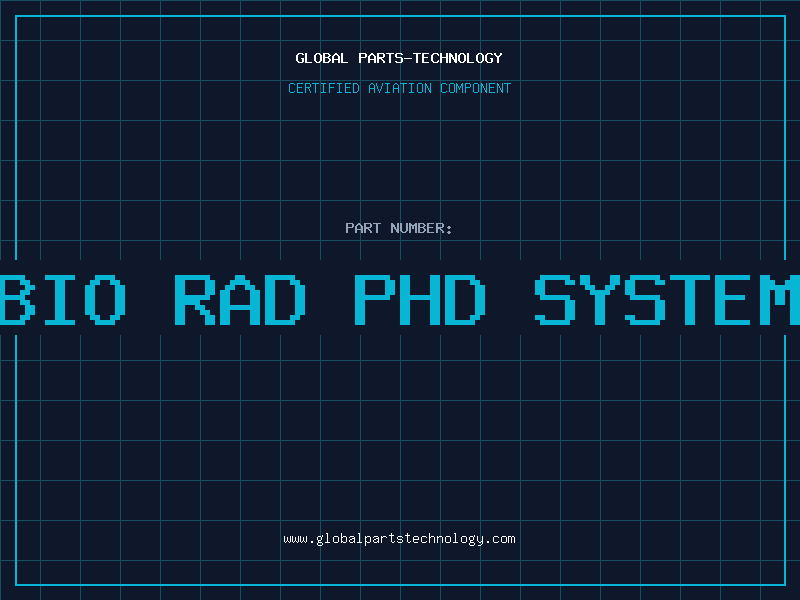Click the PART NUMBER: label
Viewport: 800px width, 600px height.
(x=399, y=228)
